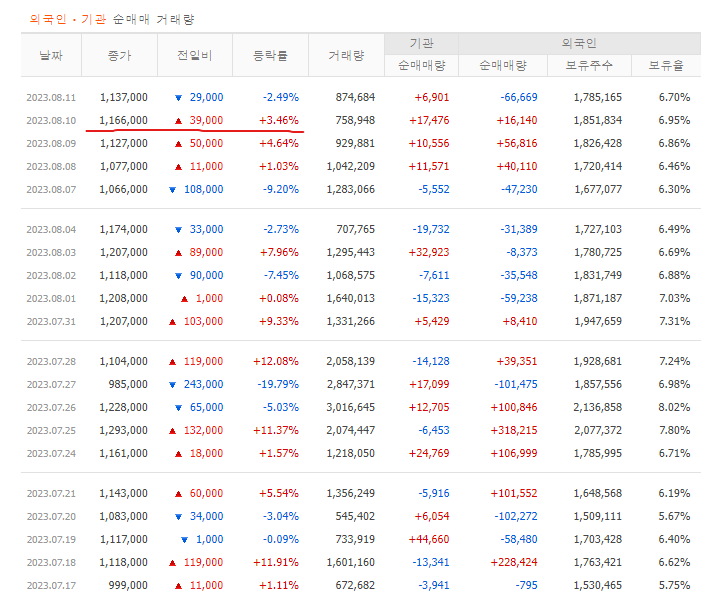Screen dimensions: 706x602
Task: Click closing price 1,166,000
Action: tap(123, 120)
